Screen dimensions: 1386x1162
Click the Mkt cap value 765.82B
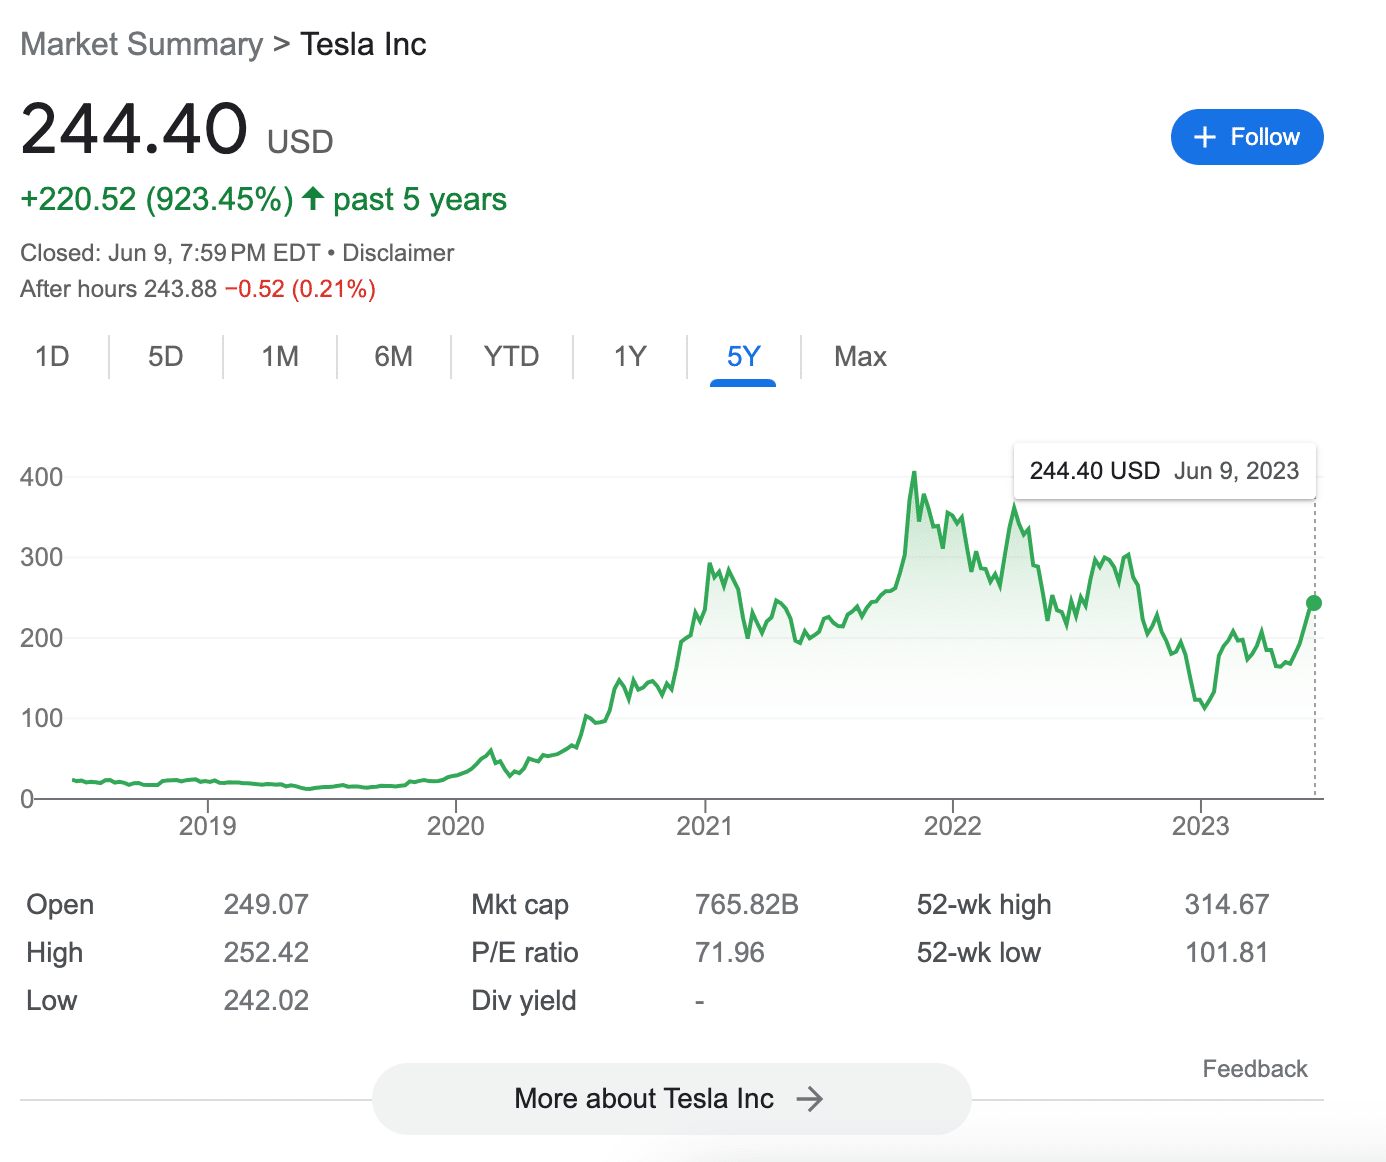747,905
